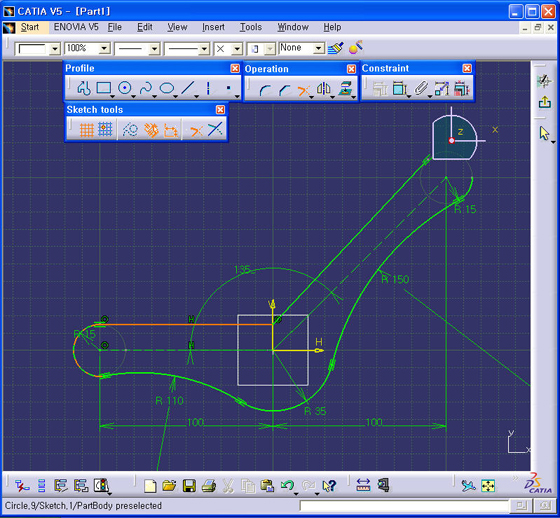560x518 pixels.
Task: Select the Project 3D Elements tool
Action: (345, 89)
